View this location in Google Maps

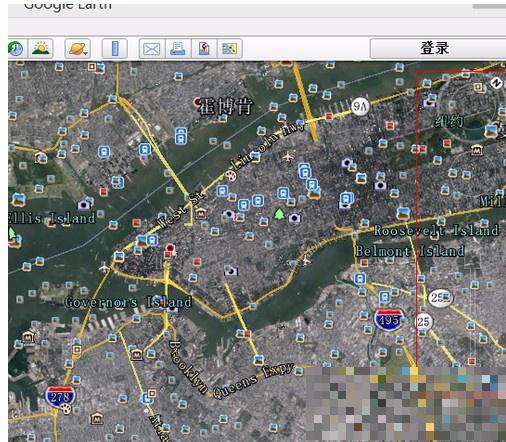click(230, 49)
